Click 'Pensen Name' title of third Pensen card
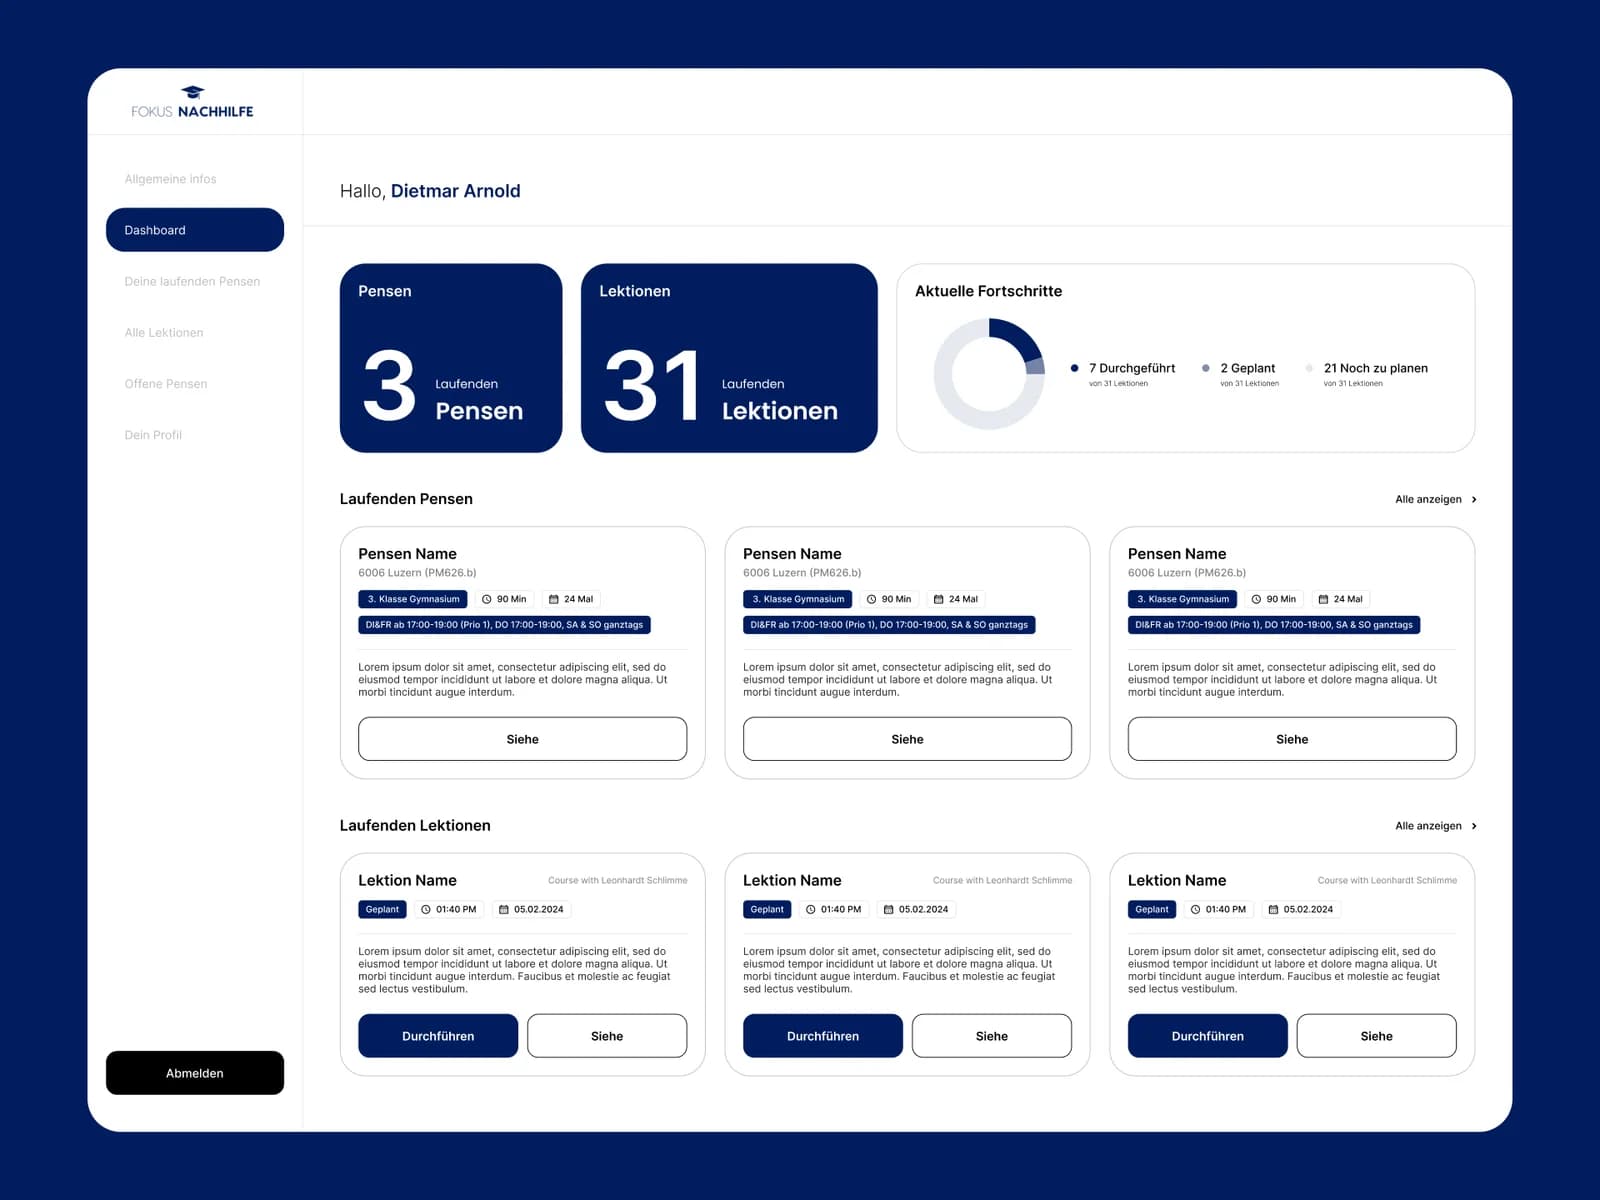Image resolution: width=1600 pixels, height=1200 pixels. (1177, 554)
